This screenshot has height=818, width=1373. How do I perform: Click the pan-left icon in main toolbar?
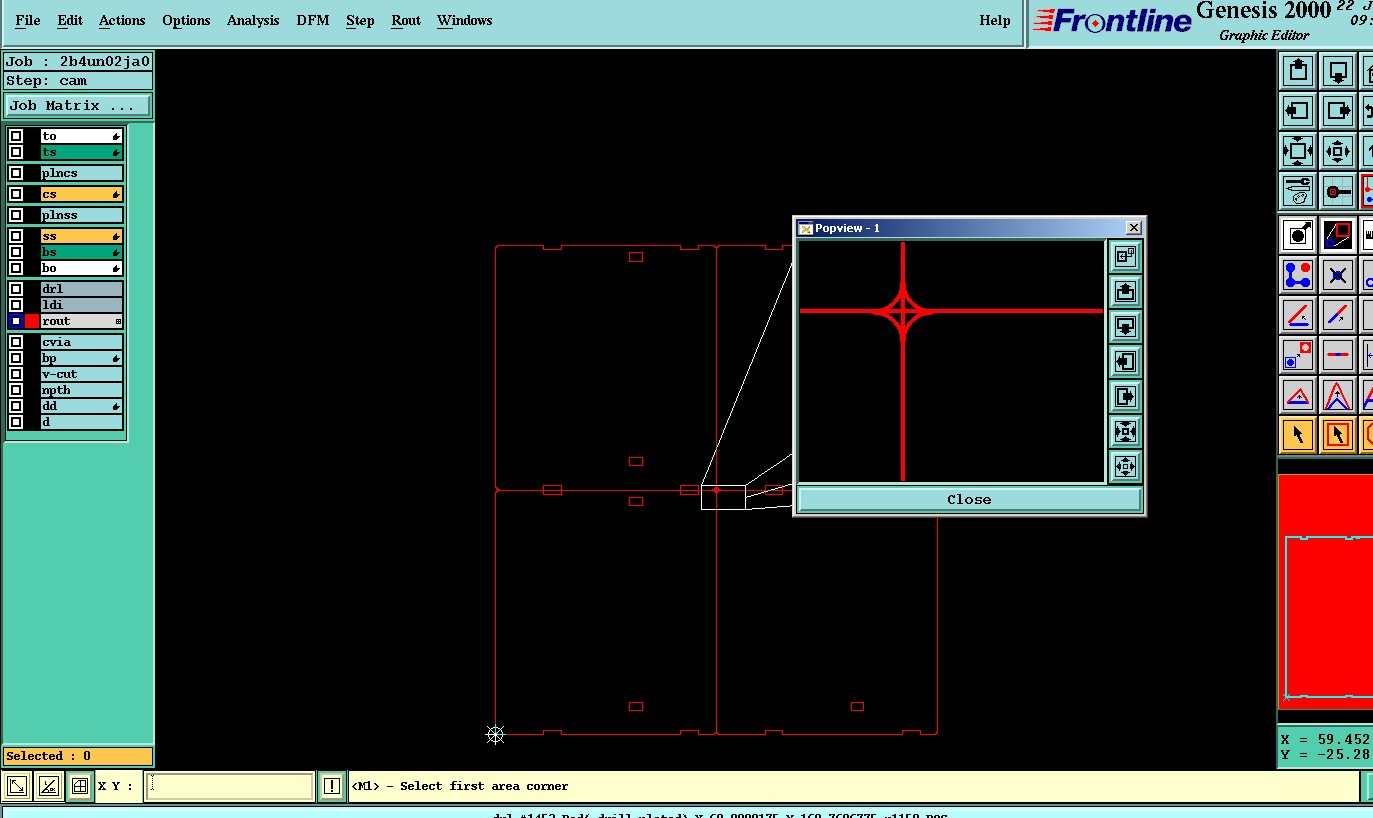point(1298,111)
